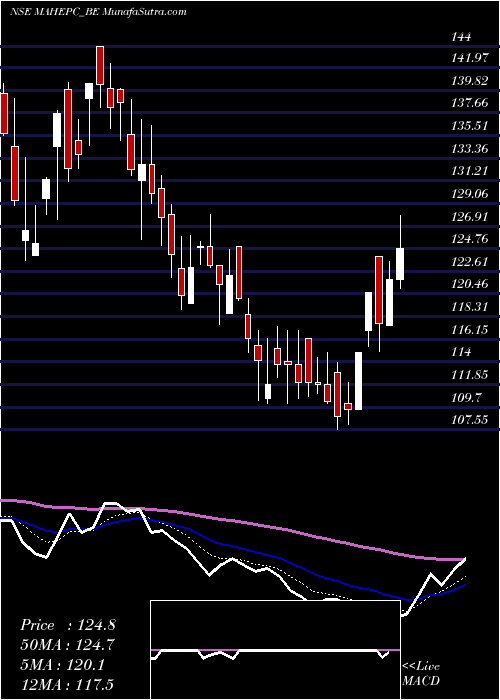Click the 12MA : 117.5 readout
500x700 pixels.
pos(67,685)
